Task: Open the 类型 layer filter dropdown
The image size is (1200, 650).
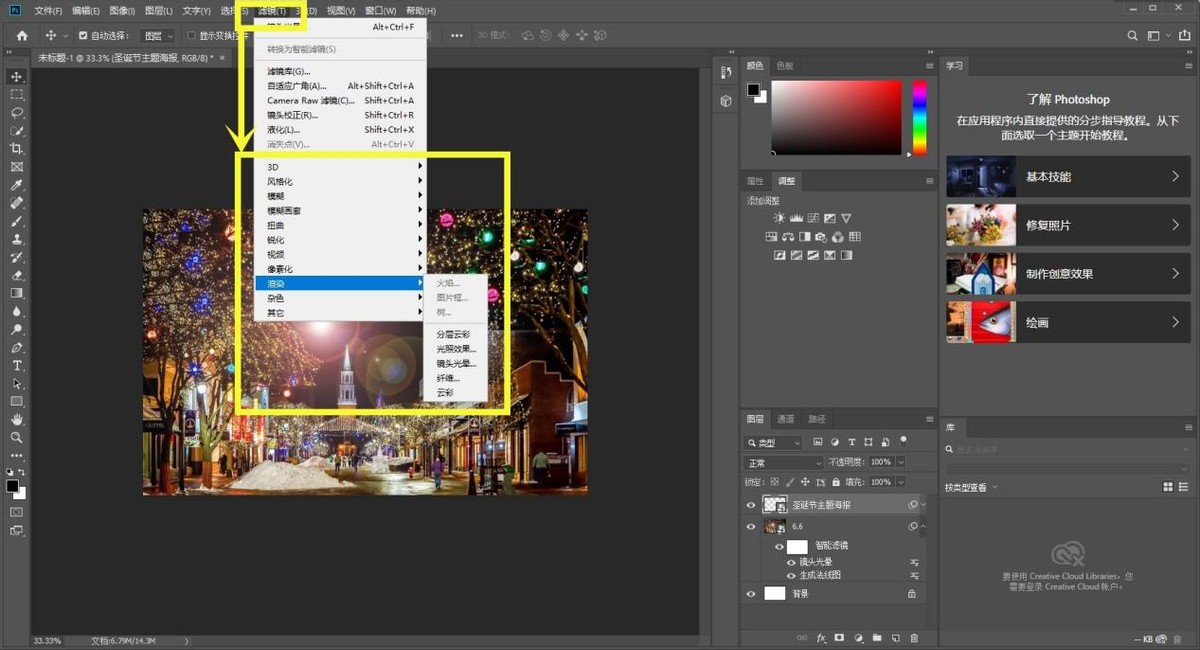Action: click(x=774, y=442)
